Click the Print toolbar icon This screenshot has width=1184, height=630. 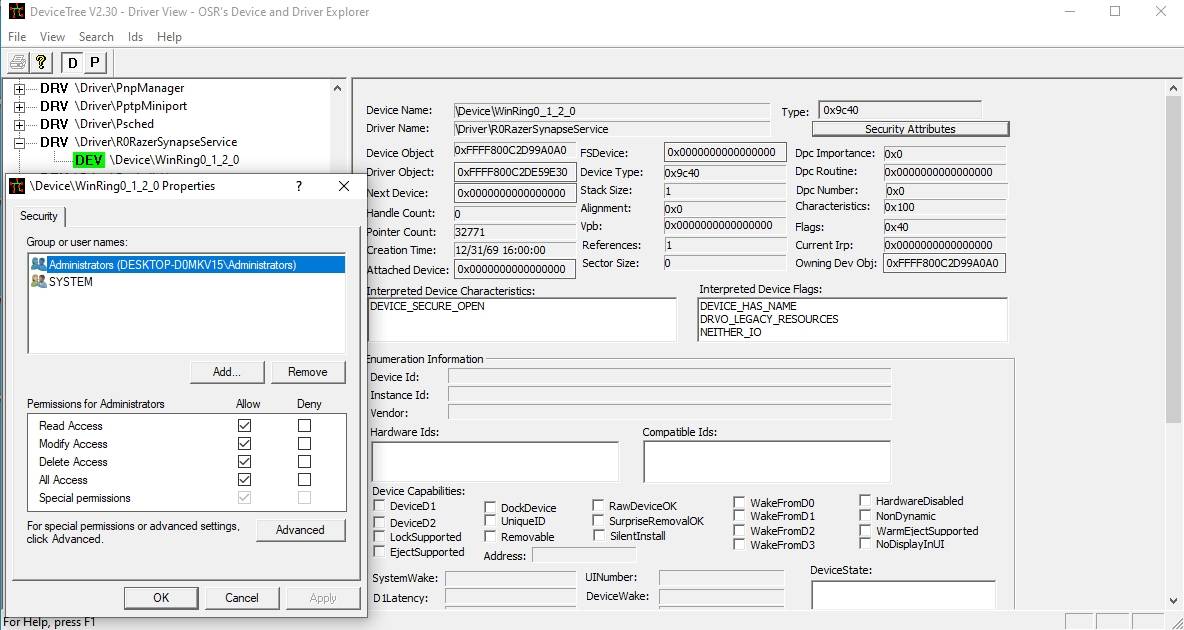tap(17, 62)
